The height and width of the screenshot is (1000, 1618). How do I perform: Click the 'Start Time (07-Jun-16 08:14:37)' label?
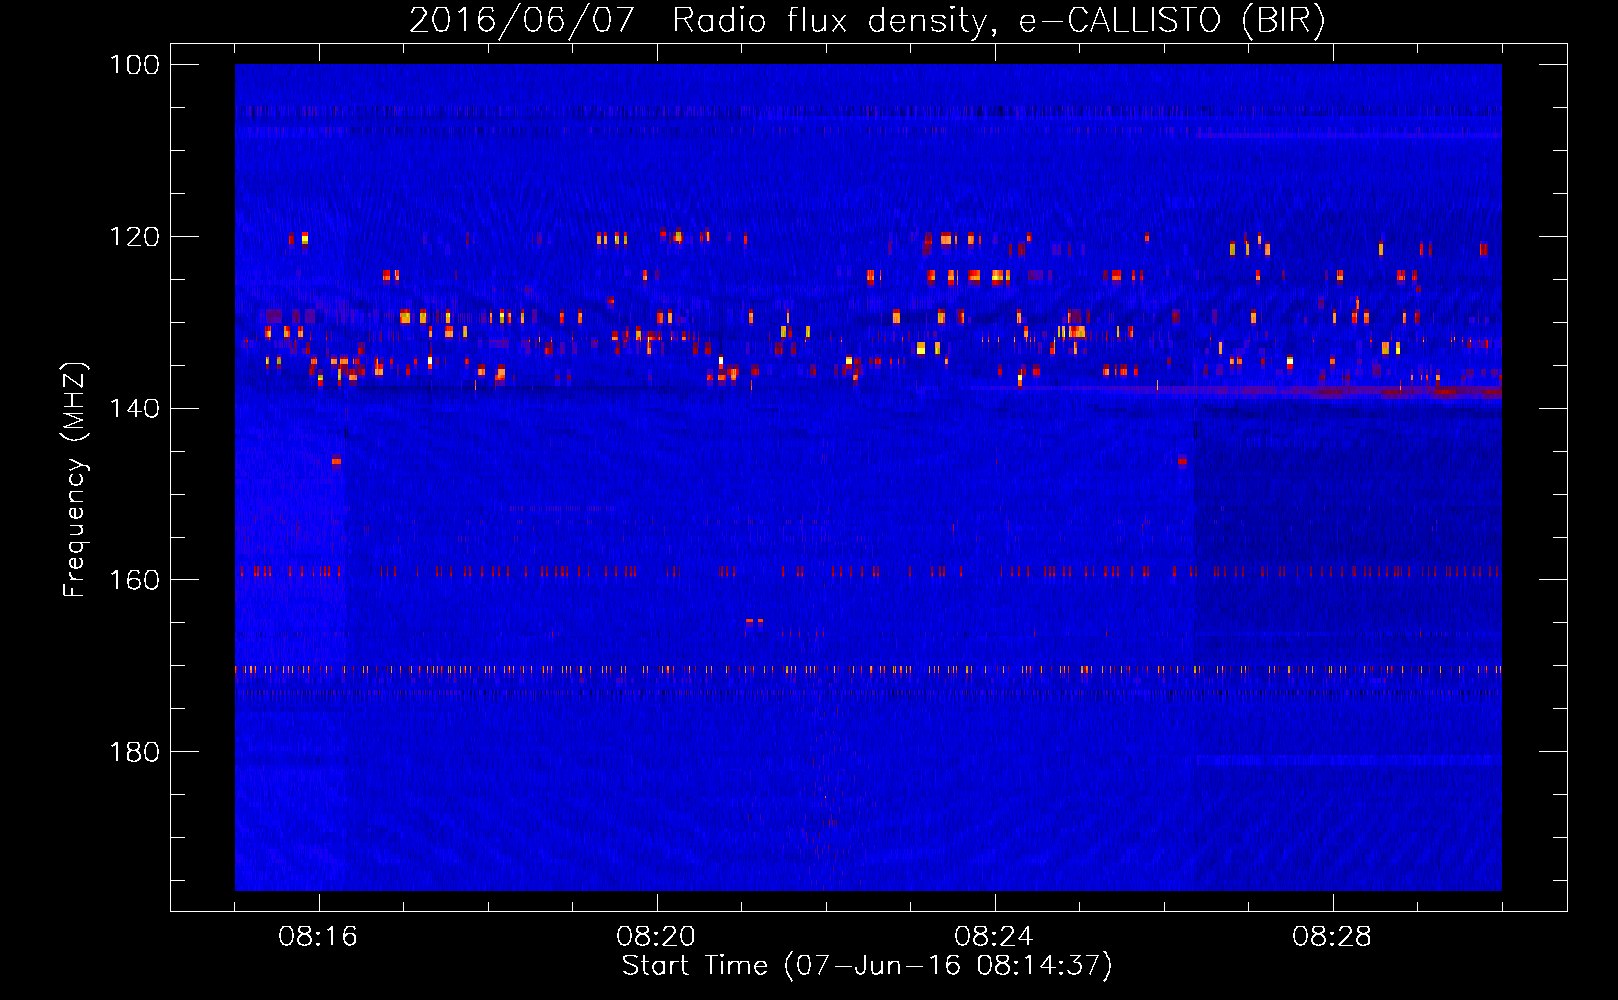[867, 966]
